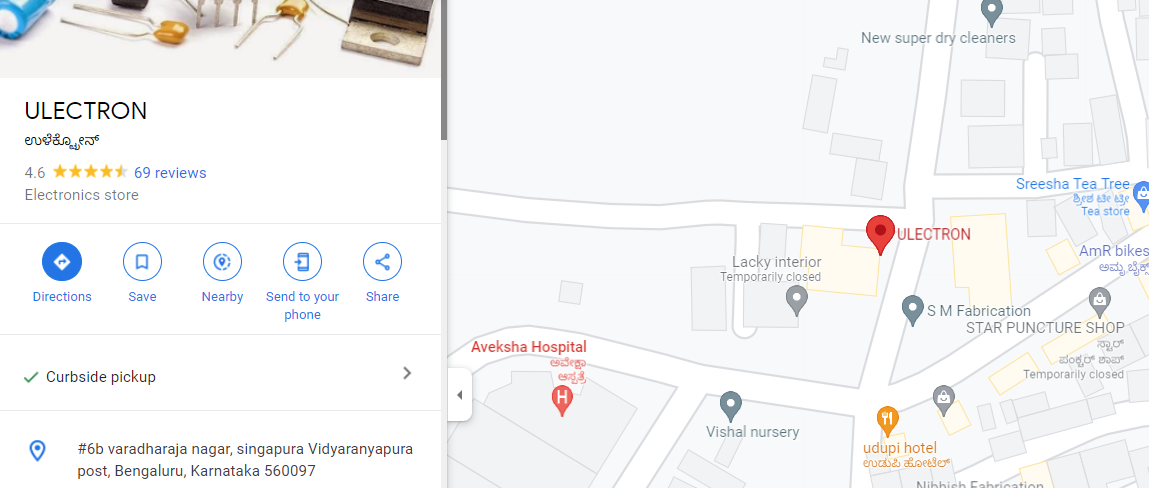
Task: Click the Share icon
Action: pos(383,262)
